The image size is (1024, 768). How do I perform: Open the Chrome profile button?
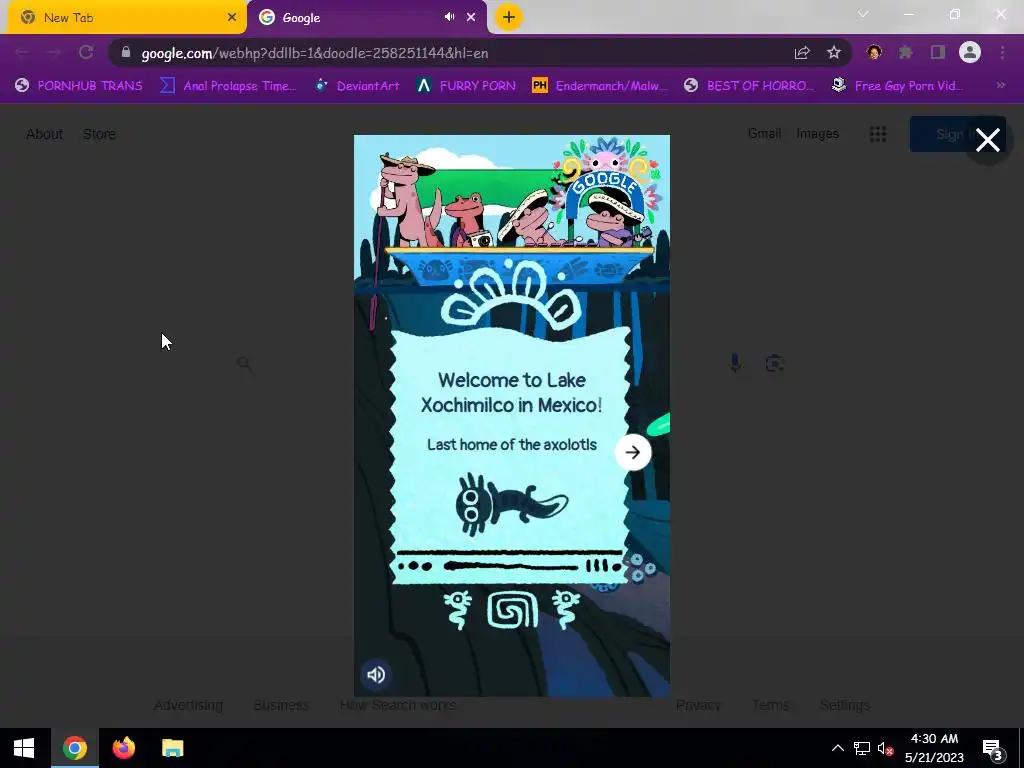pos(970,52)
